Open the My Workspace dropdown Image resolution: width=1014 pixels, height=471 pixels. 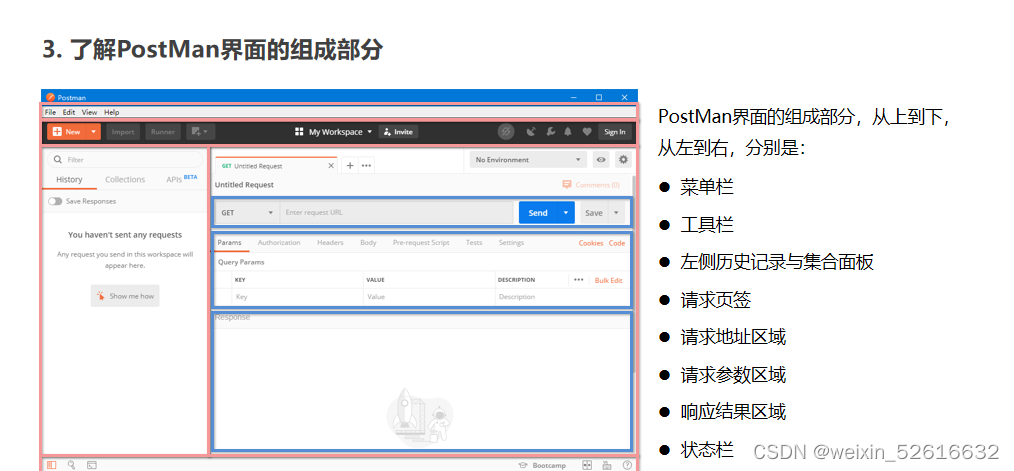click(334, 131)
